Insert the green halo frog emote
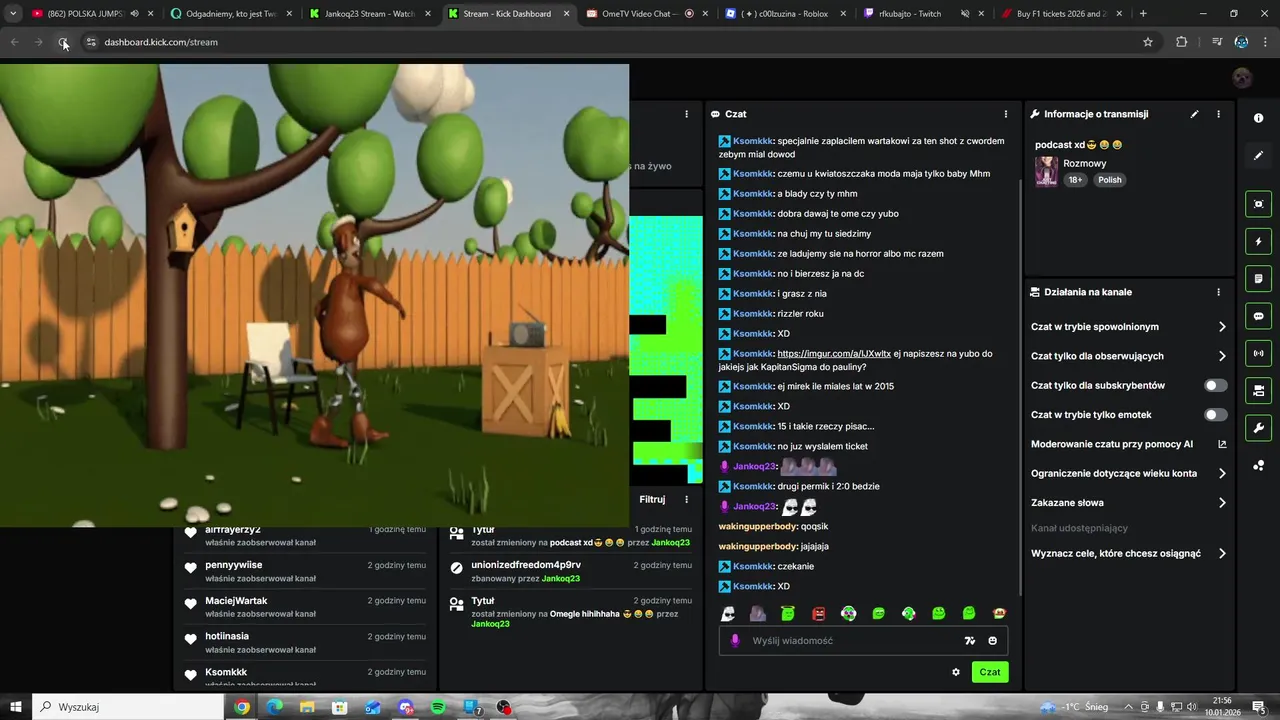1280x720 pixels. pyautogui.click(x=788, y=613)
